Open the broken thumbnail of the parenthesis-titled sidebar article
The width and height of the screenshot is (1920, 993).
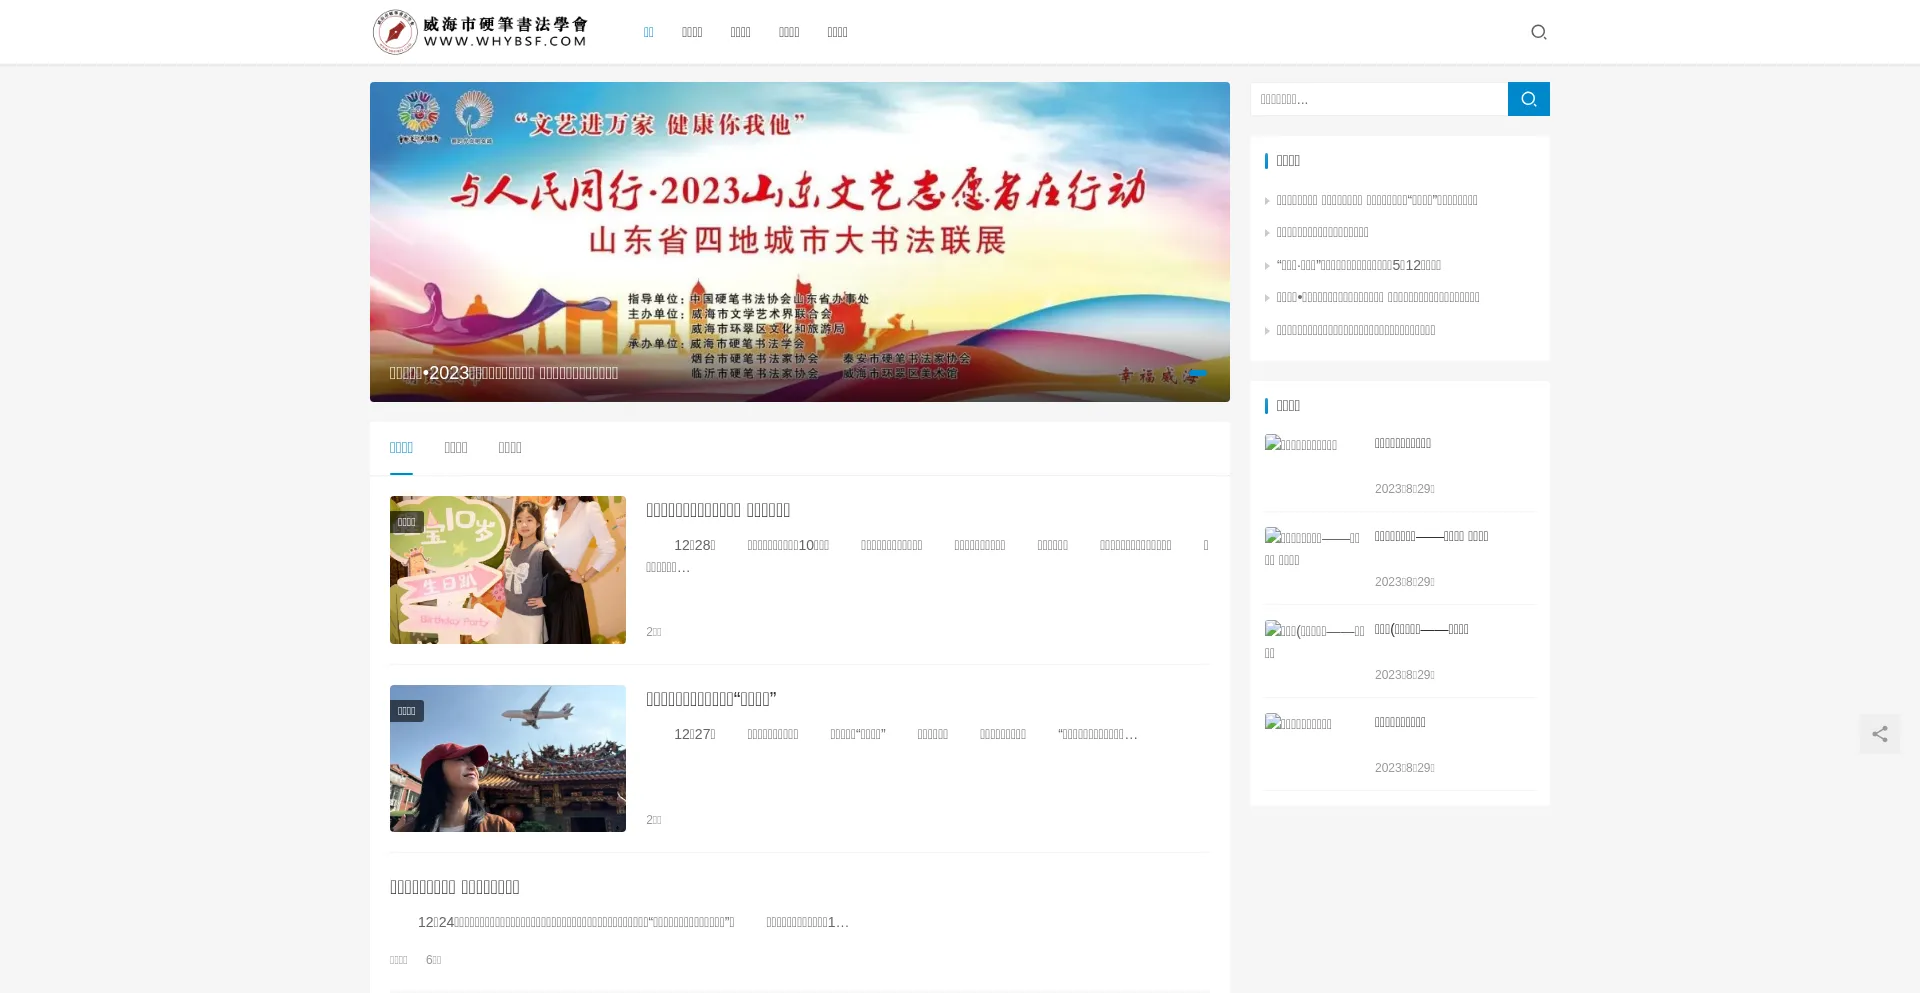click(1314, 641)
